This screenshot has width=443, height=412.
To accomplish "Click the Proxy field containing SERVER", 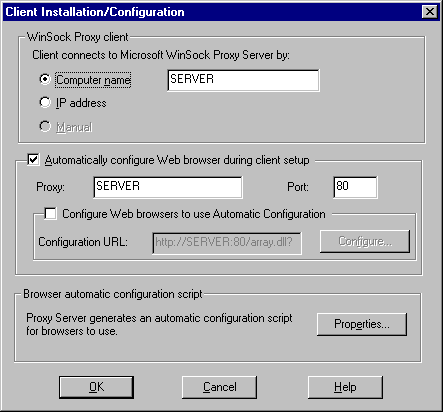I will click(168, 187).
